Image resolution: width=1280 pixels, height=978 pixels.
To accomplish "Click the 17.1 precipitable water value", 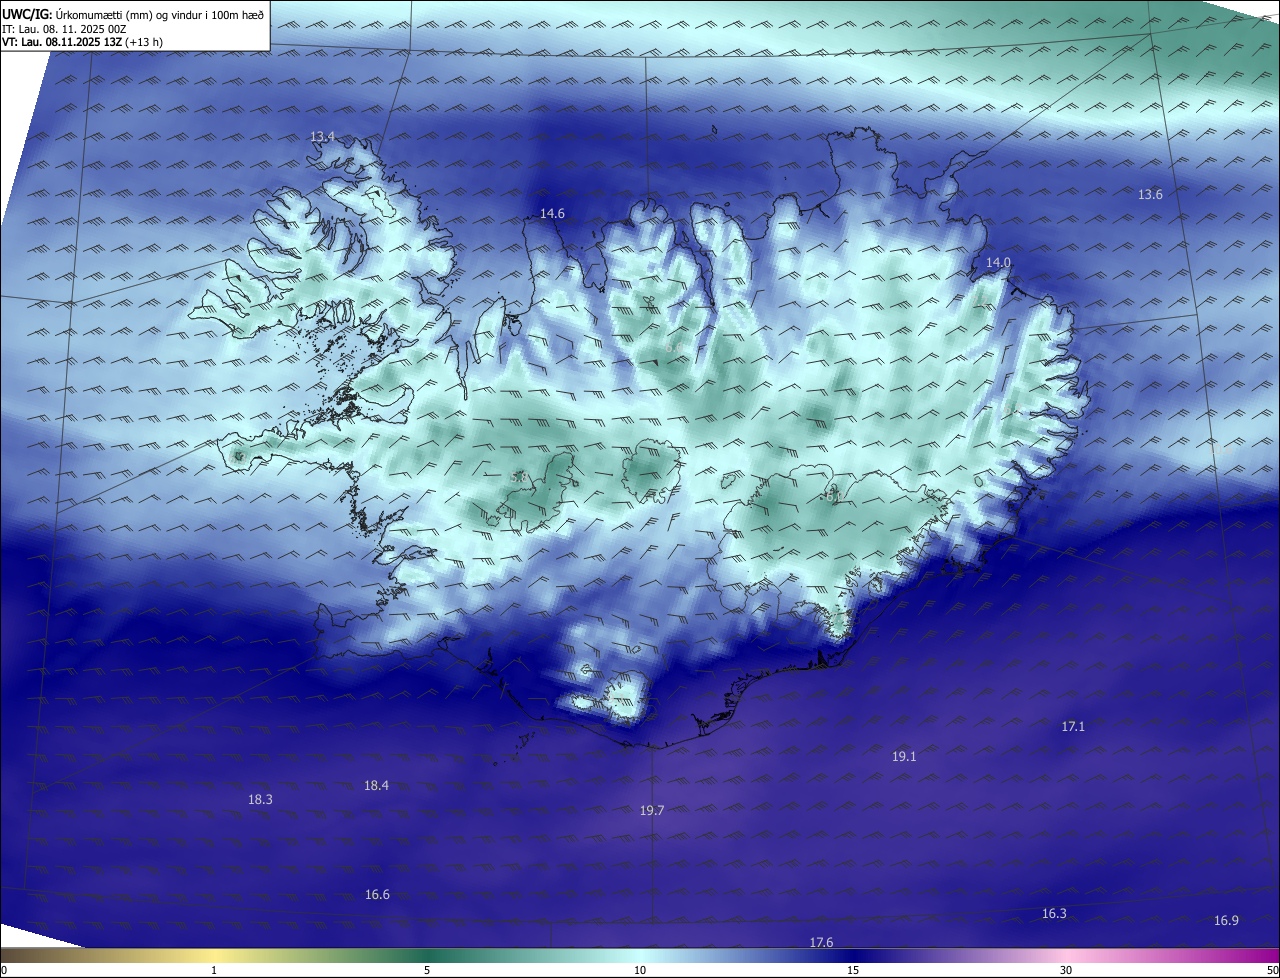I will click(x=1072, y=726).
